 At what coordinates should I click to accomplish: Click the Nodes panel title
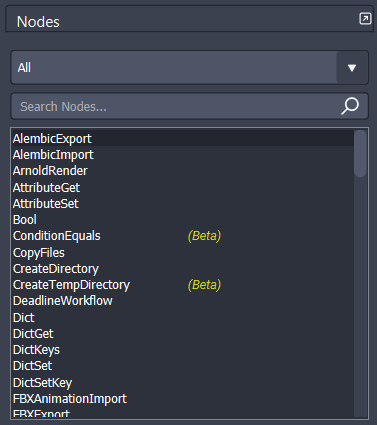tap(38, 22)
